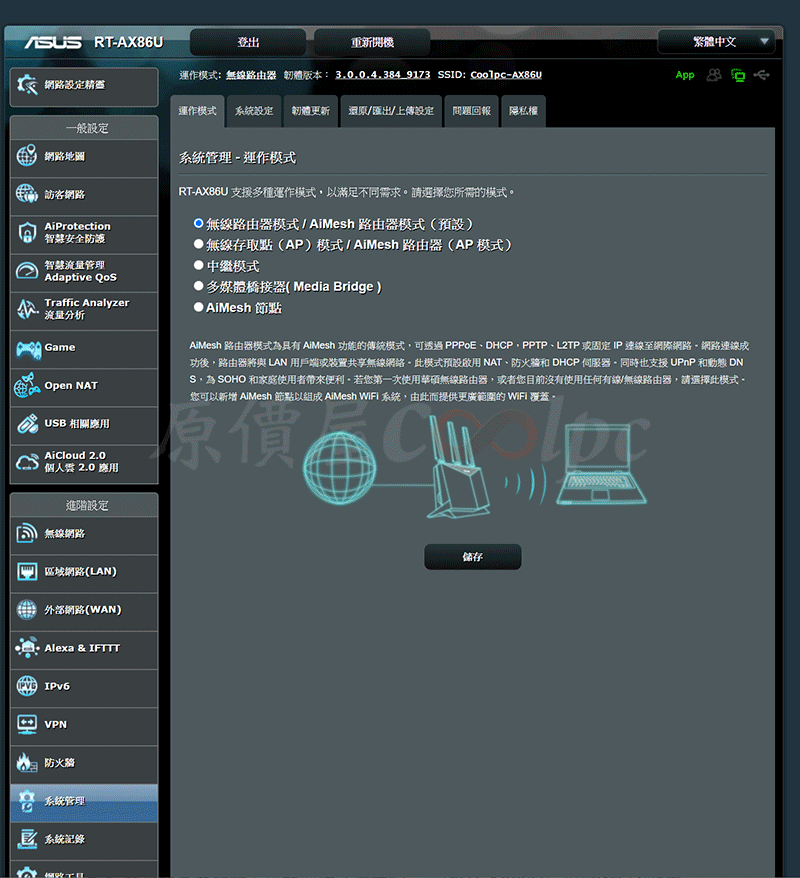The image size is (800, 878).
Task: Switch to the 韌體更新 firmware tab
Action: (311, 111)
